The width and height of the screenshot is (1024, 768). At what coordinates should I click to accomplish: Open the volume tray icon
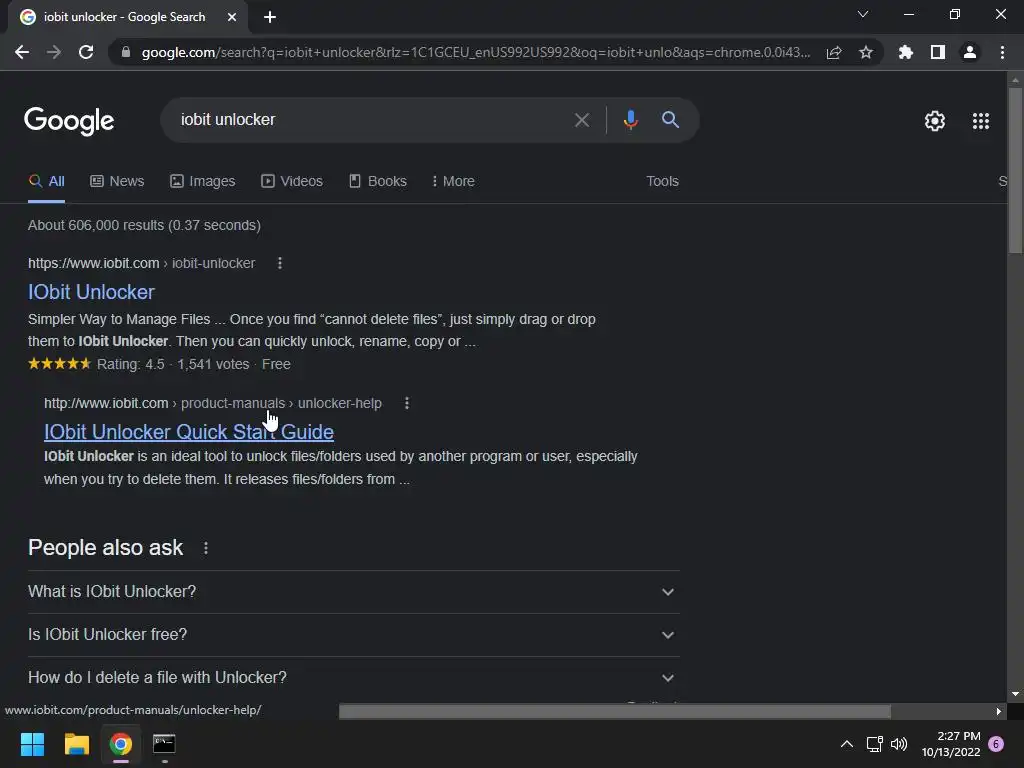899,744
